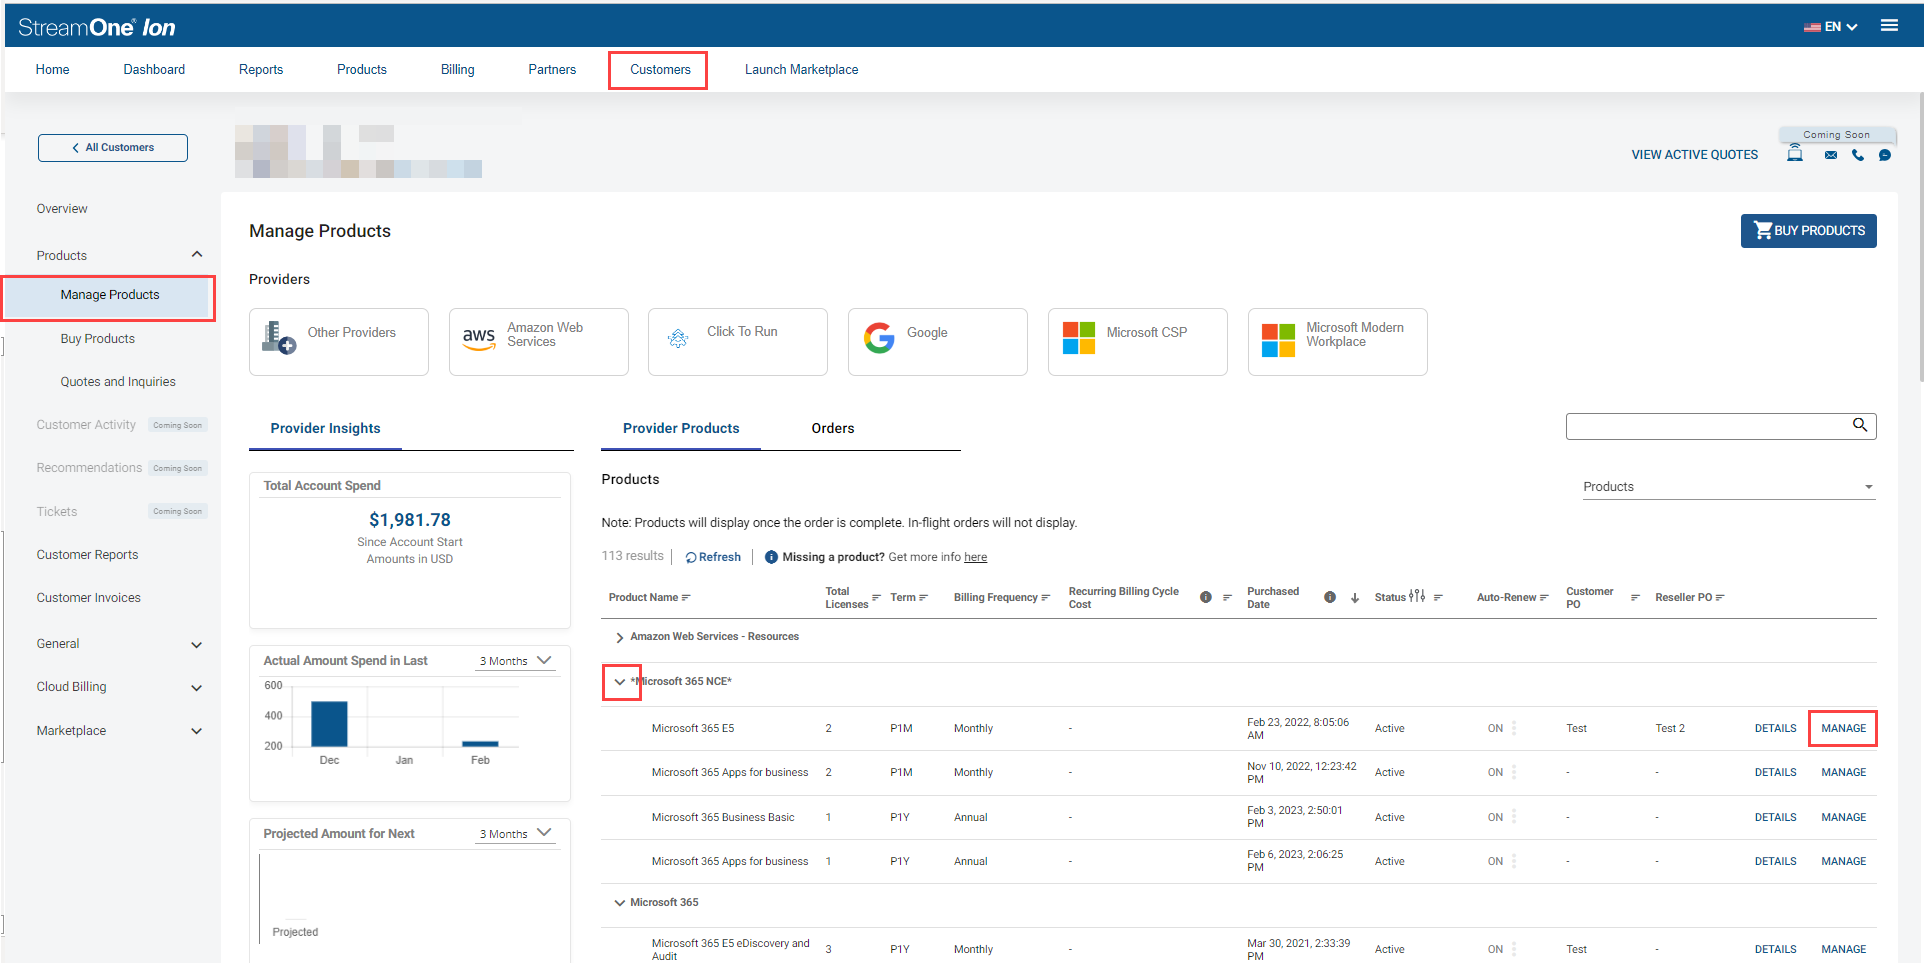Click the Missing a product info icon
1924x963 pixels.
point(771,557)
